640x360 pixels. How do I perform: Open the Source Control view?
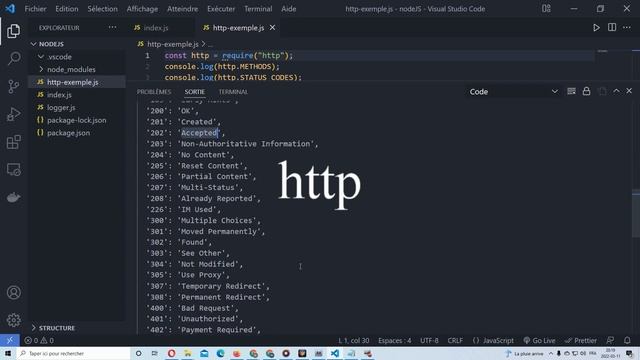[13, 86]
